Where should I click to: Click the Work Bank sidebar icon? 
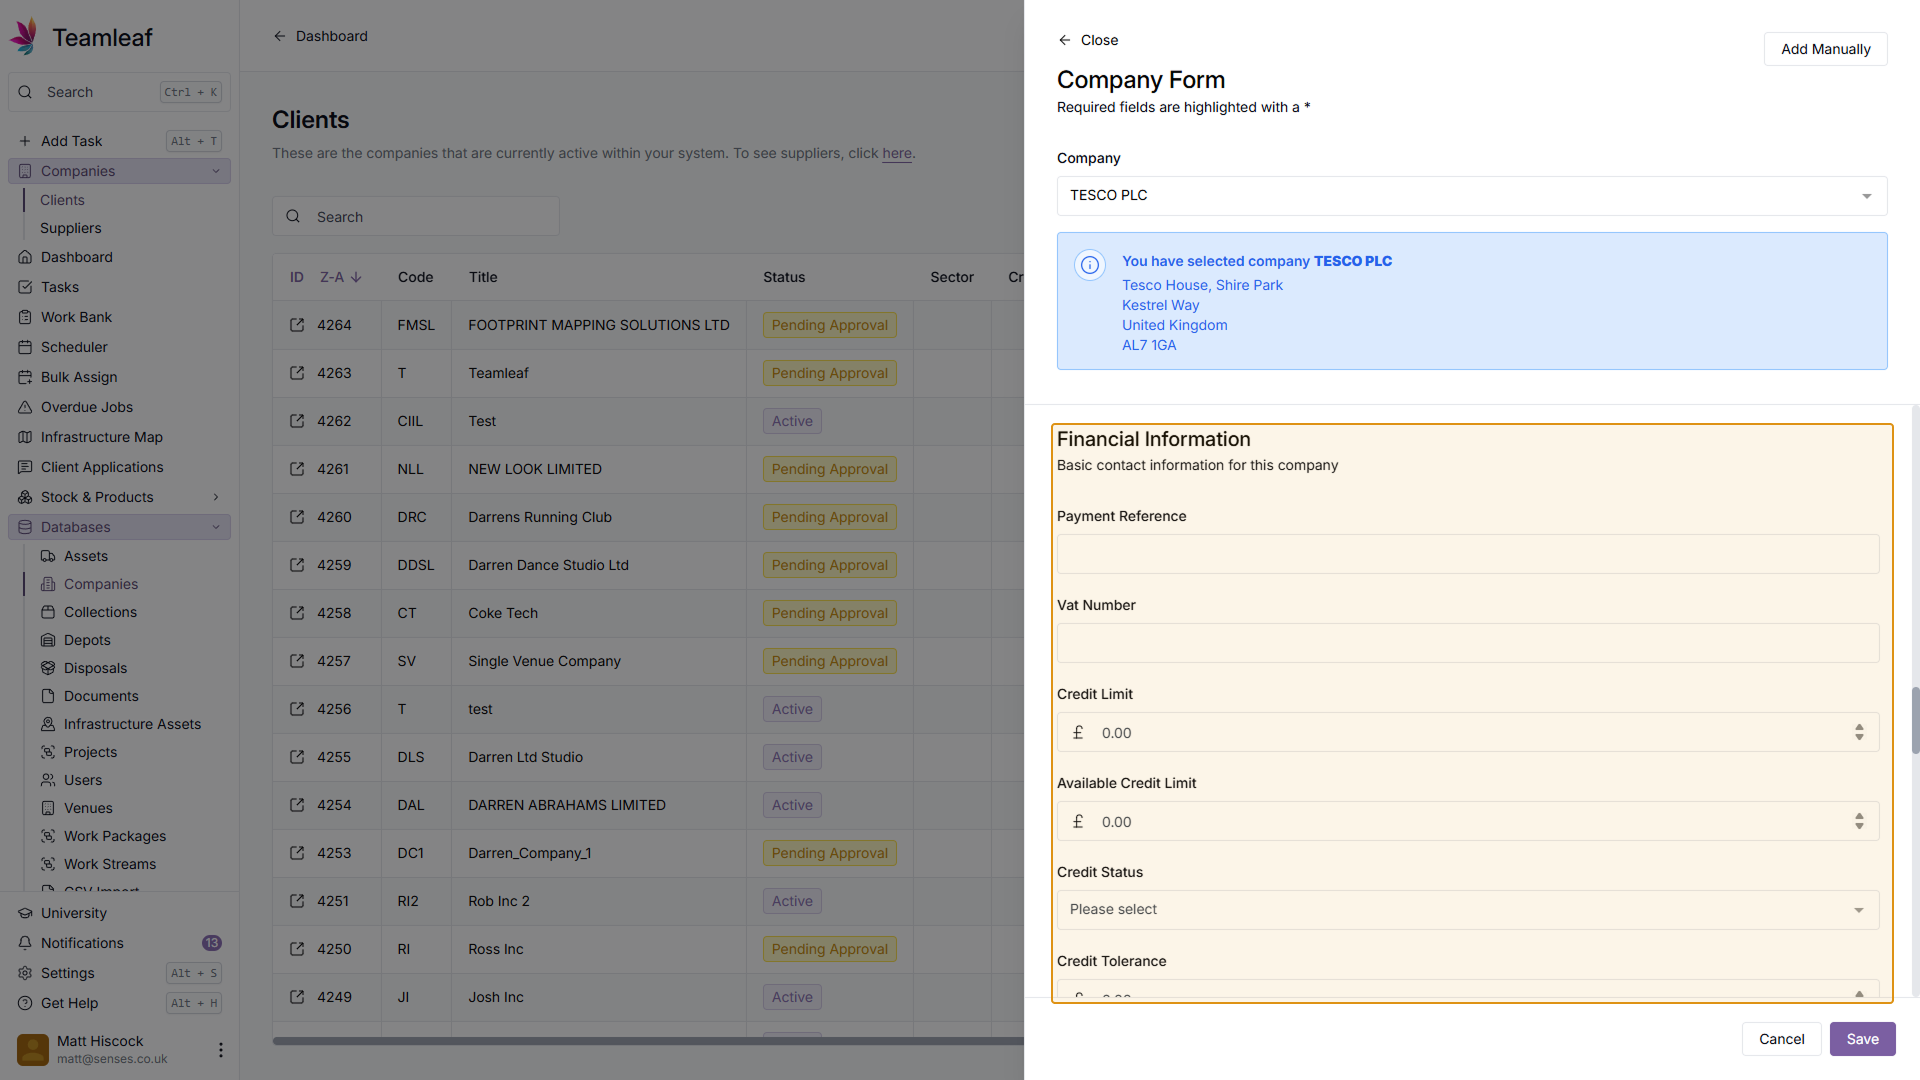point(25,317)
